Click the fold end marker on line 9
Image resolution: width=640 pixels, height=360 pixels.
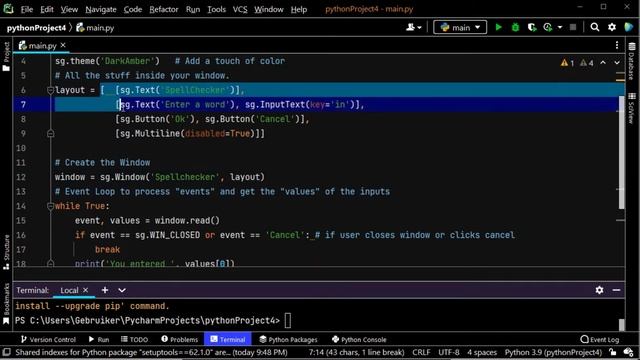51,133
